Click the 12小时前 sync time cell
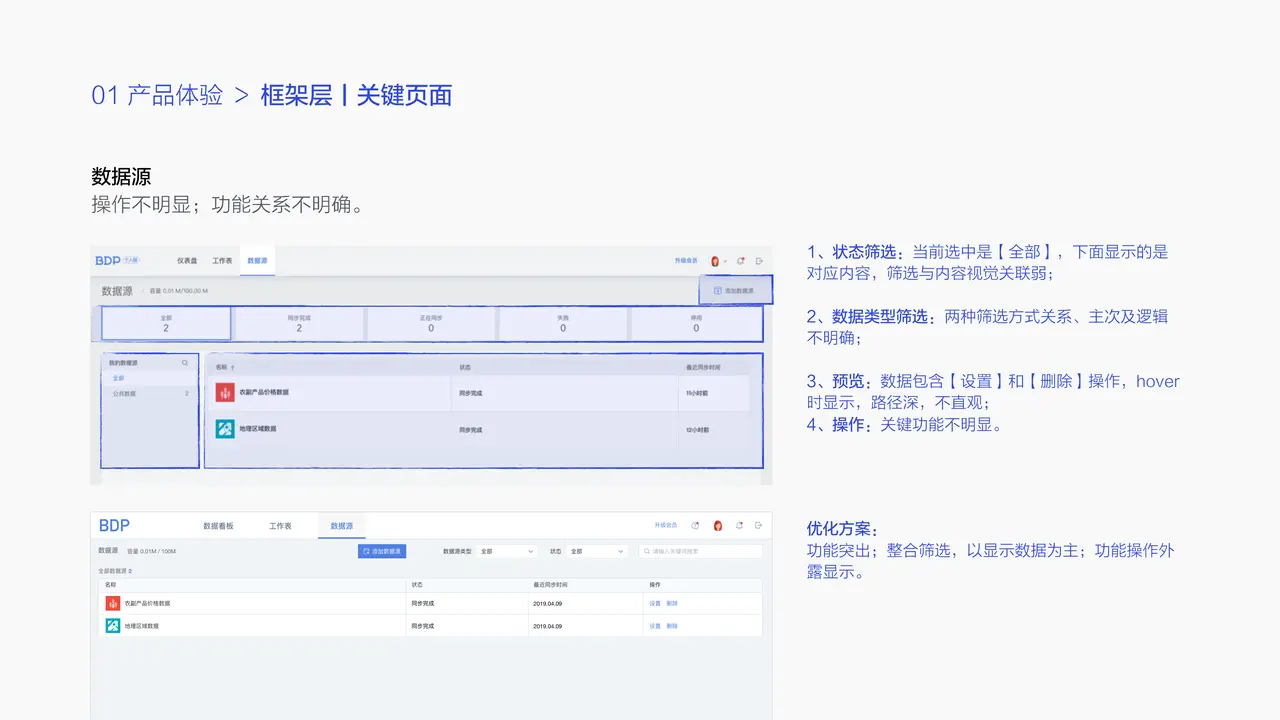 pyautogui.click(x=697, y=430)
